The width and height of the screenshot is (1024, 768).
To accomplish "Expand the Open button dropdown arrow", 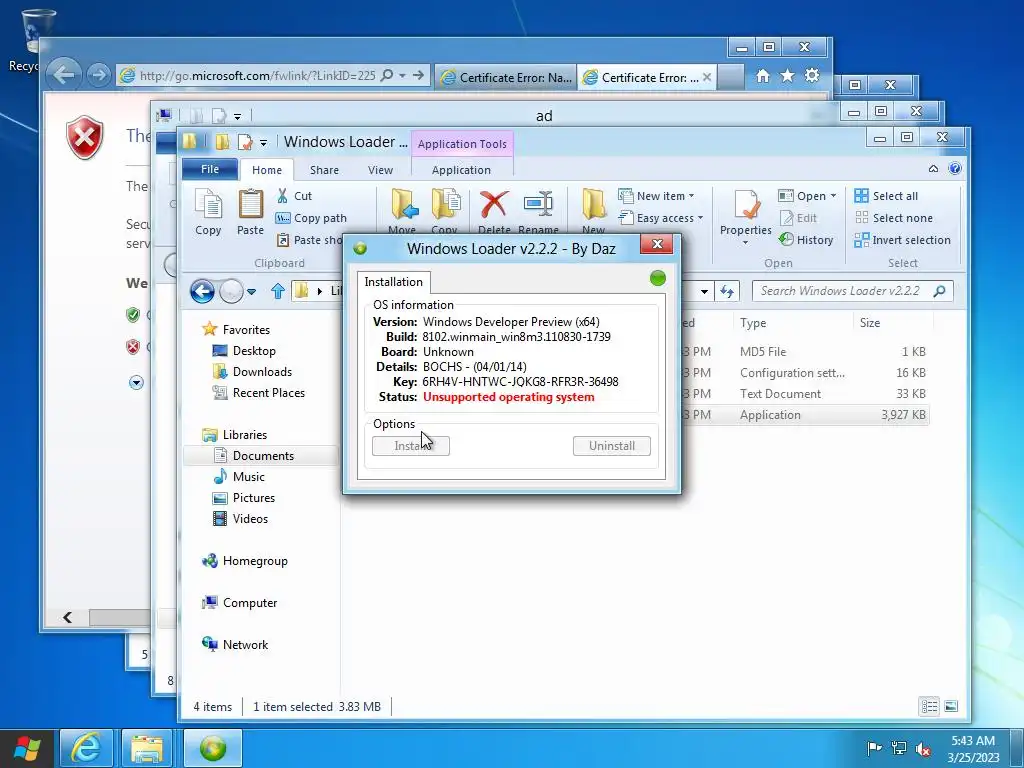I will pos(833,196).
